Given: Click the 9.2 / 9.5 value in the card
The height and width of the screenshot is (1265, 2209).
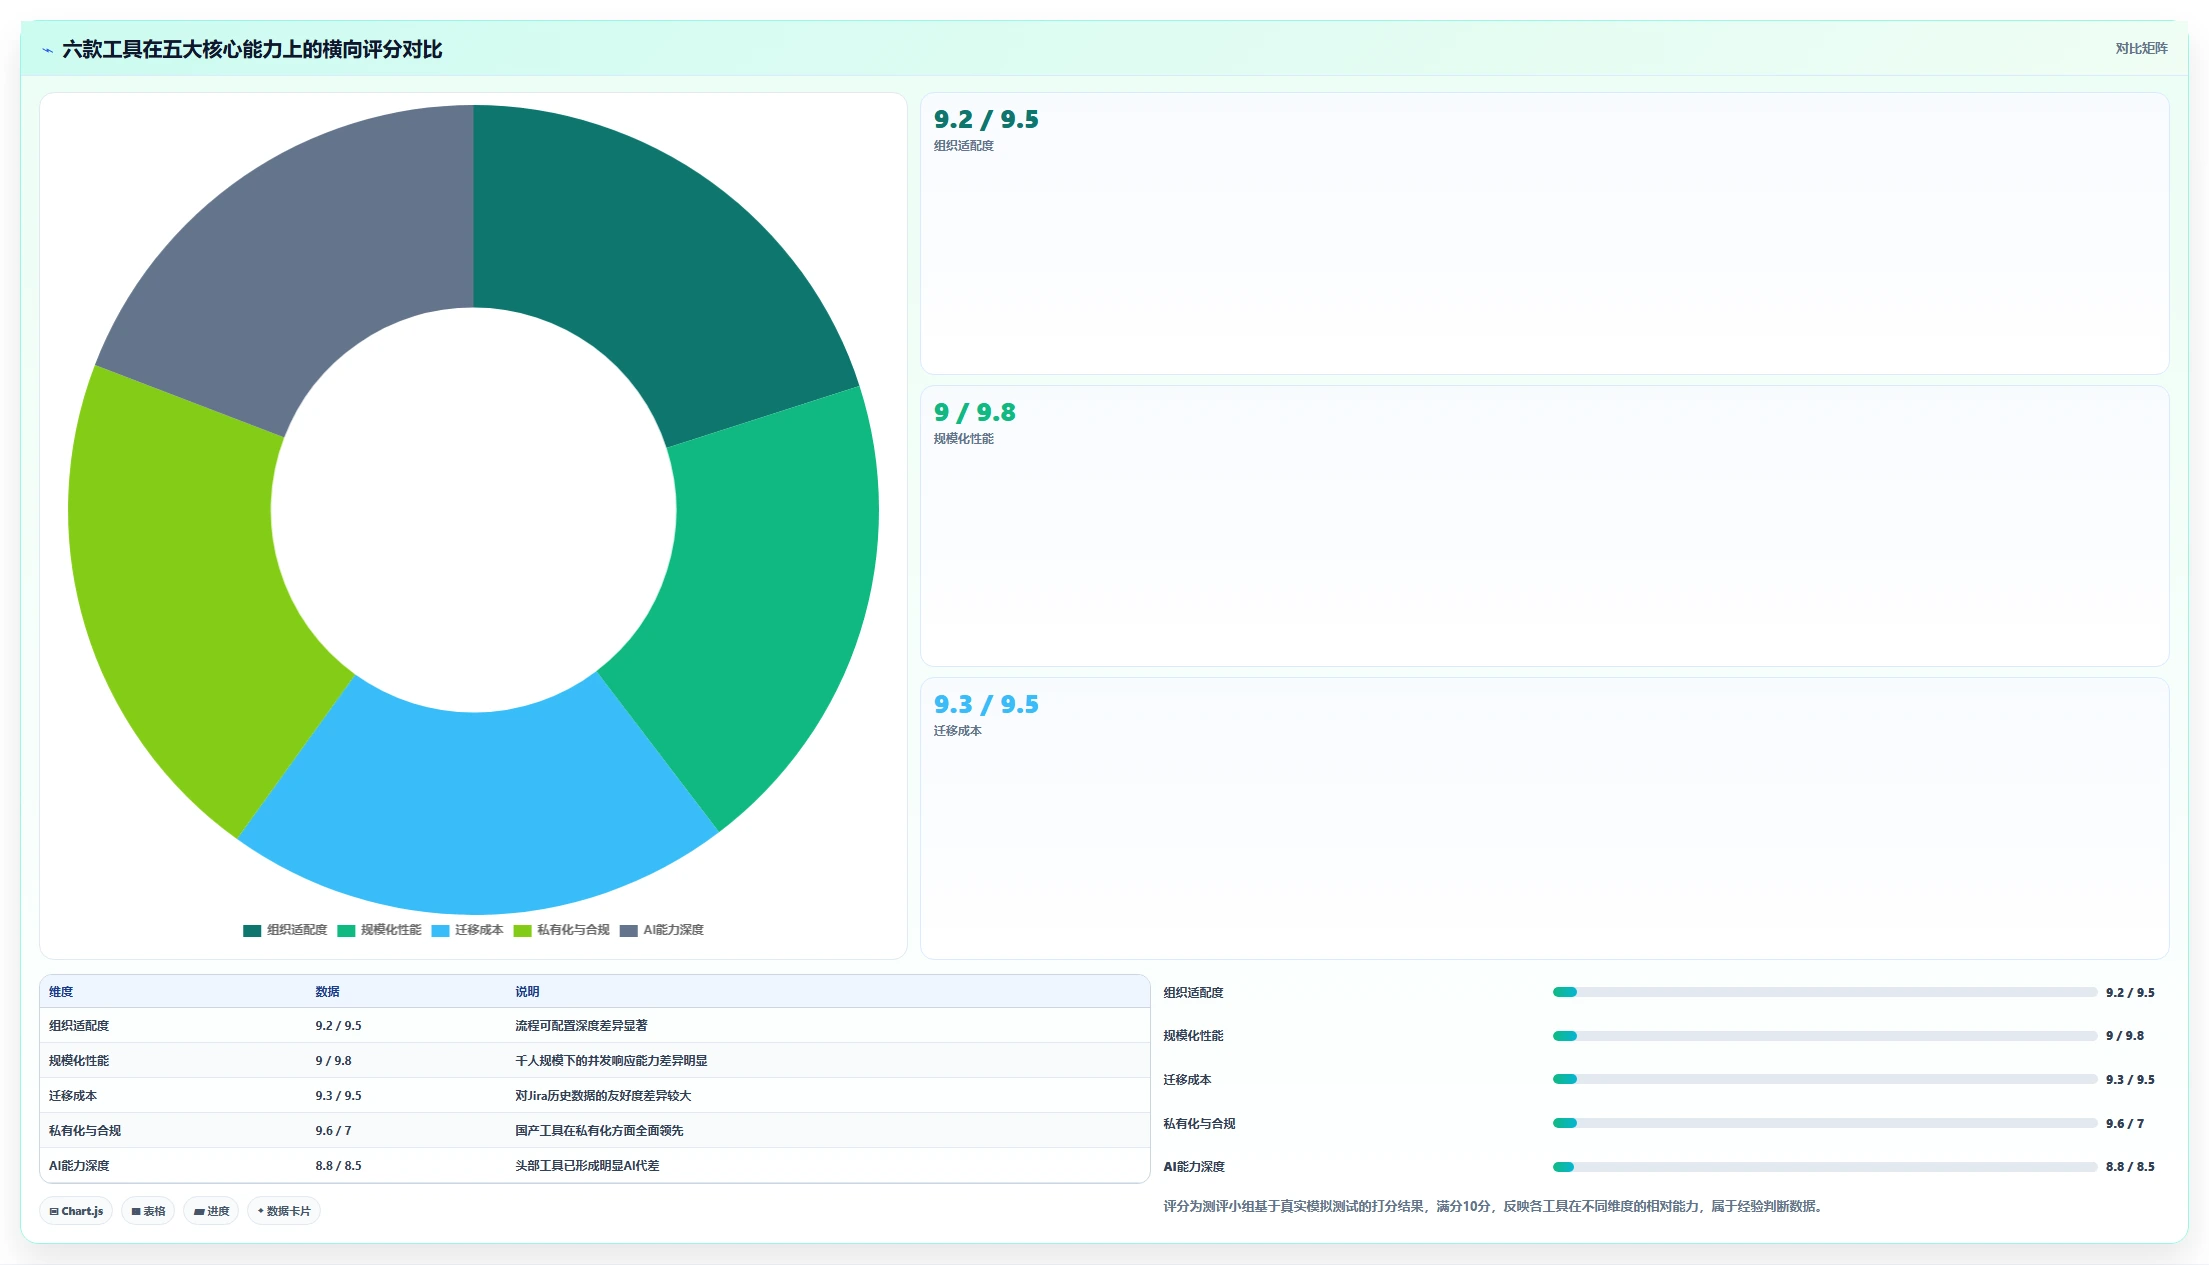Looking at the screenshot, I should (x=986, y=120).
